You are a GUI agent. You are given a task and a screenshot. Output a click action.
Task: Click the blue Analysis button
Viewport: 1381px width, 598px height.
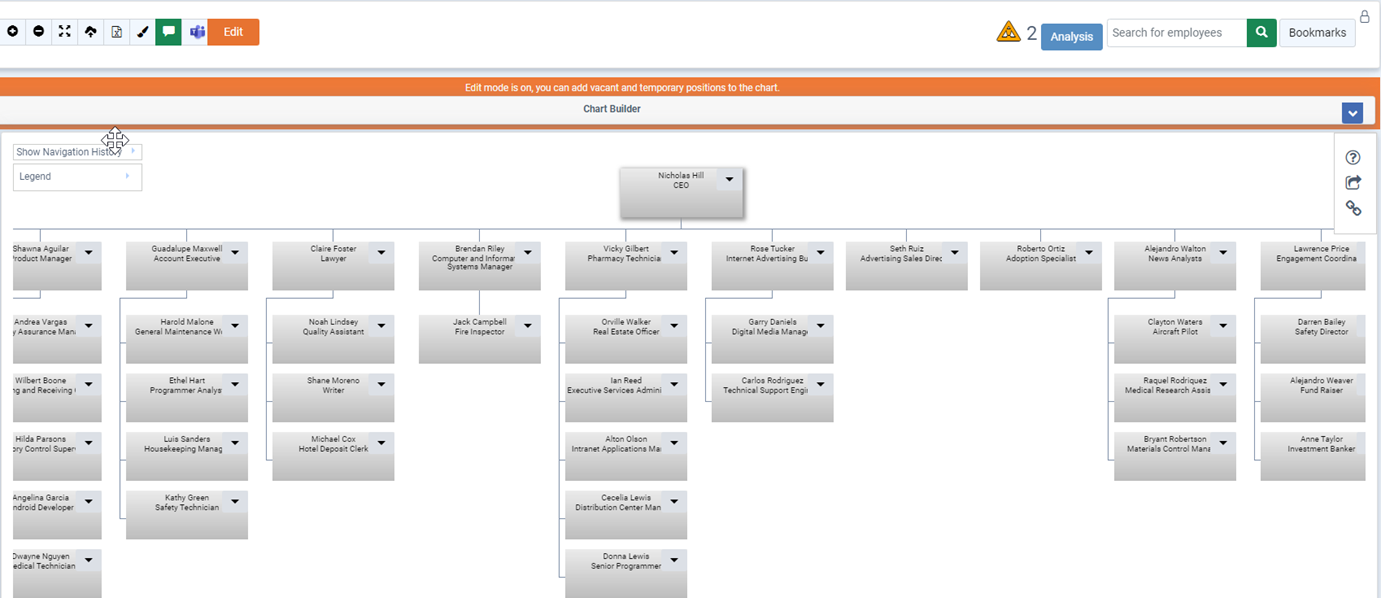tap(1071, 37)
